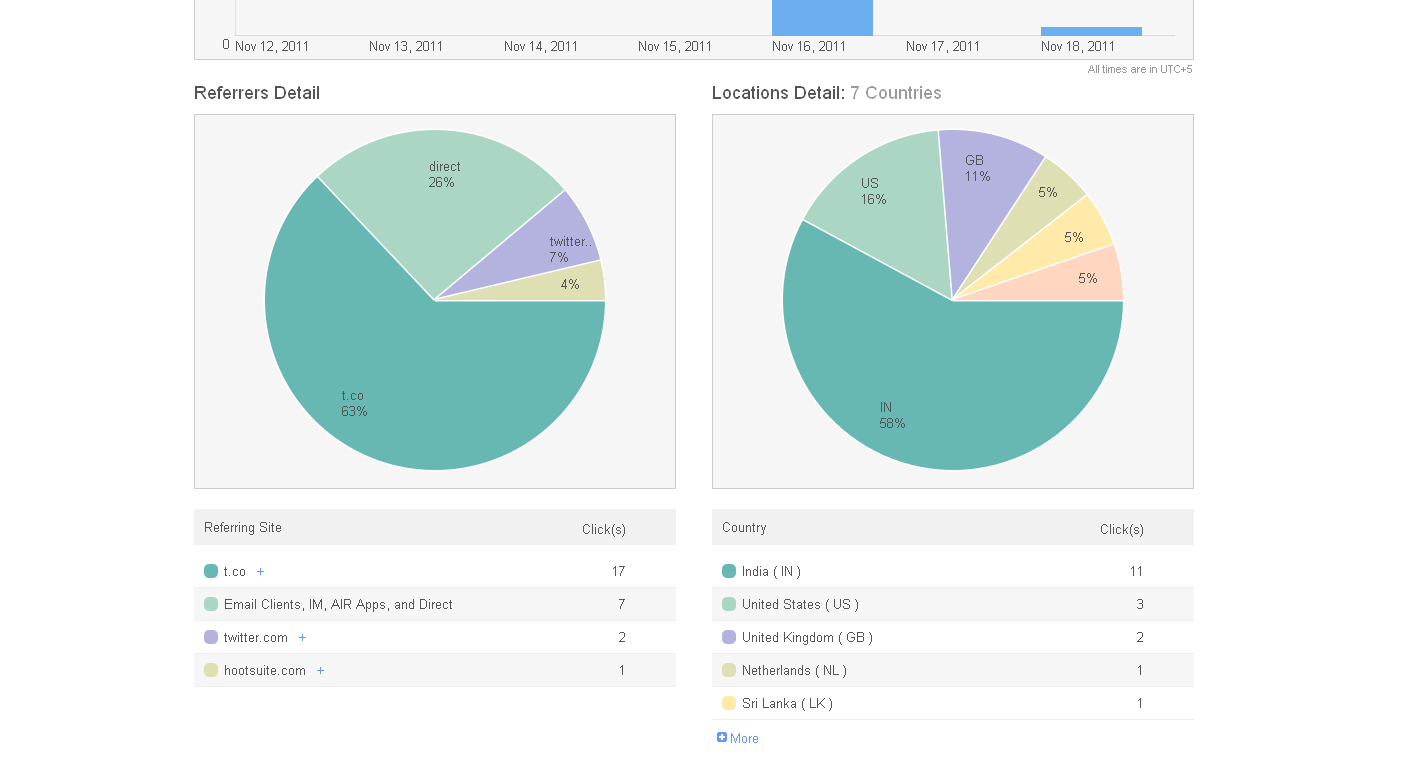Screen dimensions: 1404x767
Task: Click 'Nov 17, 2011' axis label
Action: point(943,47)
